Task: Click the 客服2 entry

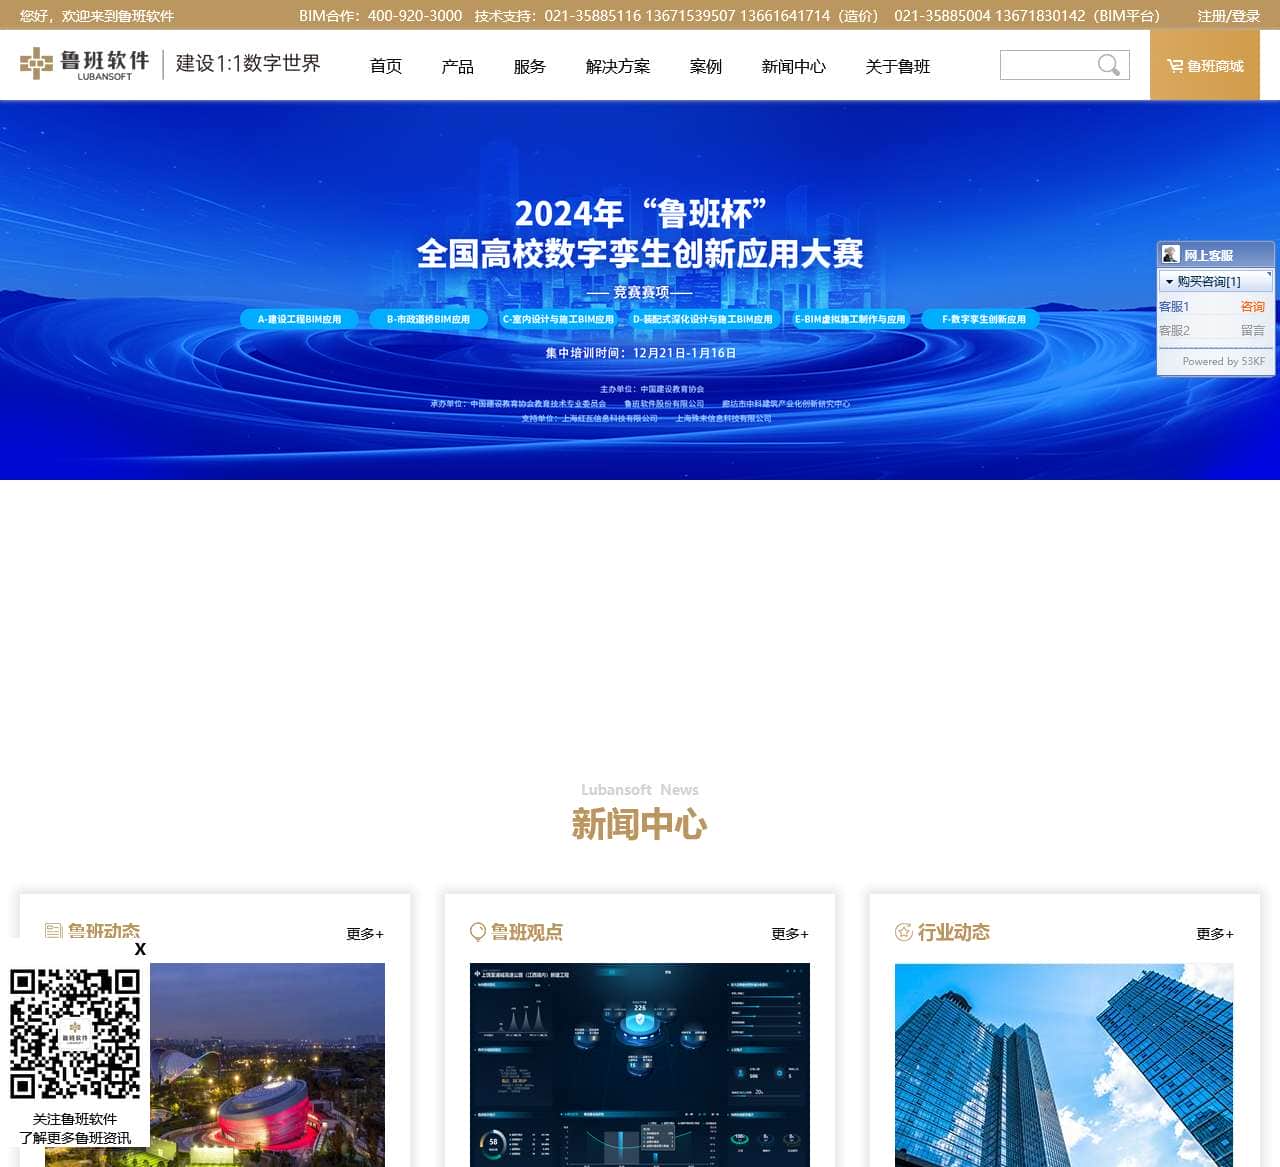Action: [1174, 330]
